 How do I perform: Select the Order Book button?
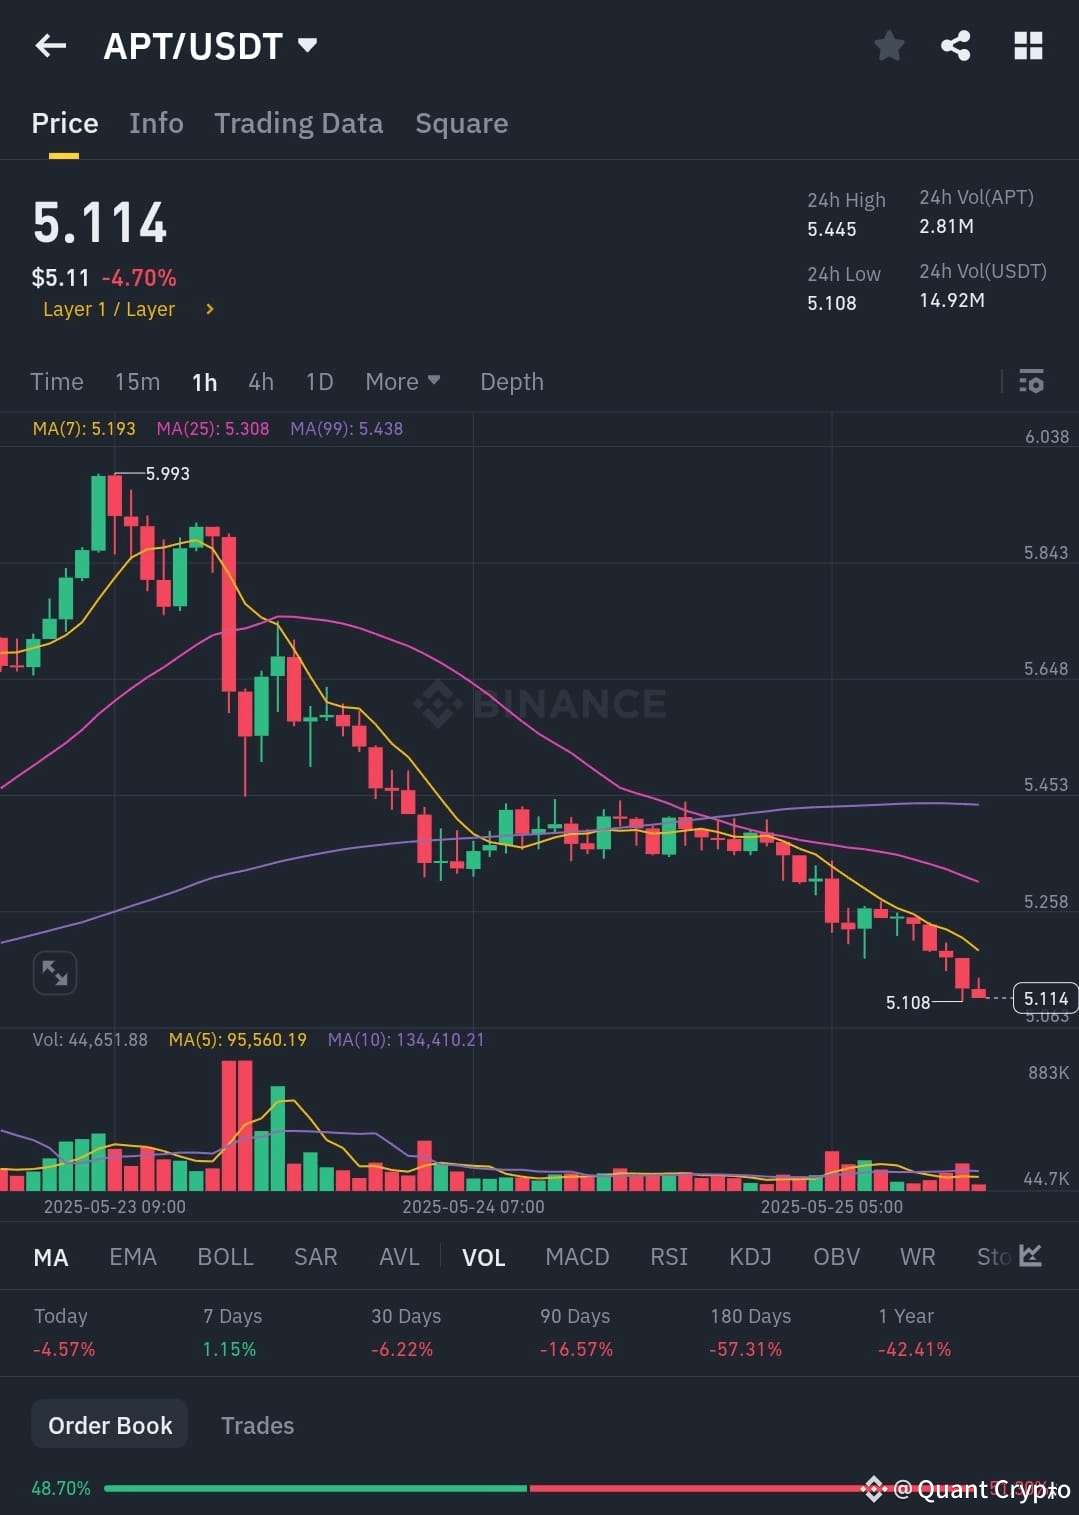click(109, 1424)
